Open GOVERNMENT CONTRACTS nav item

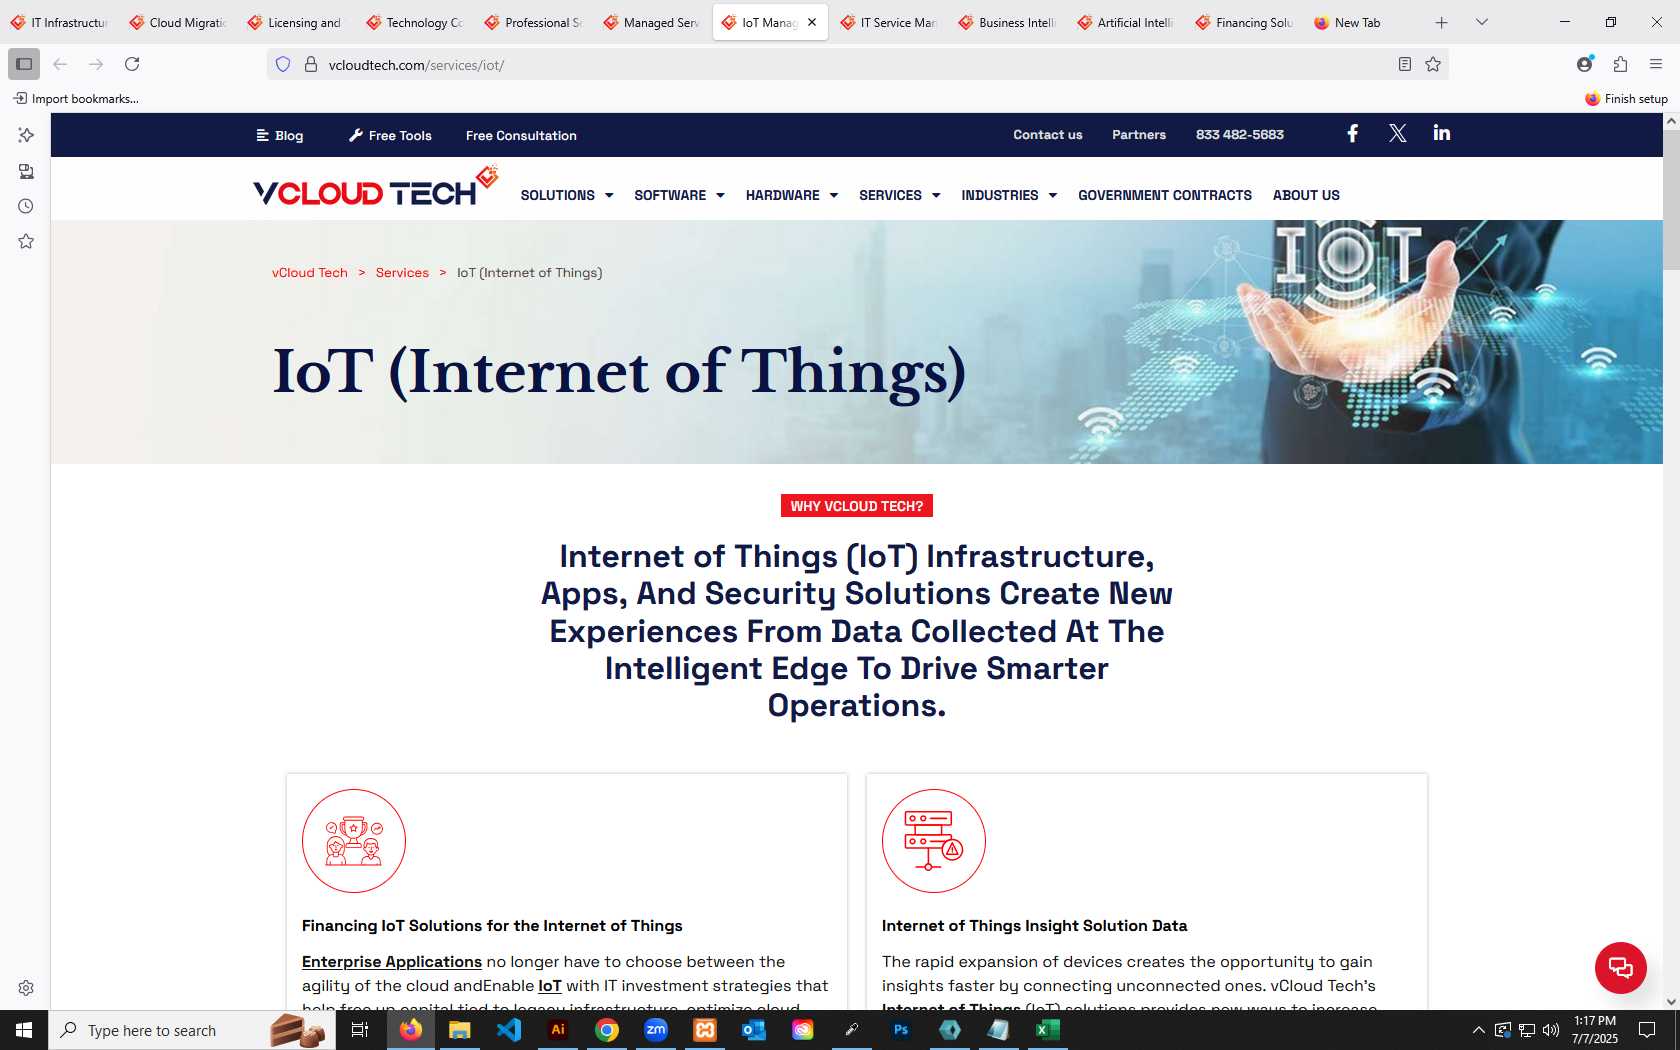[x=1164, y=195]
